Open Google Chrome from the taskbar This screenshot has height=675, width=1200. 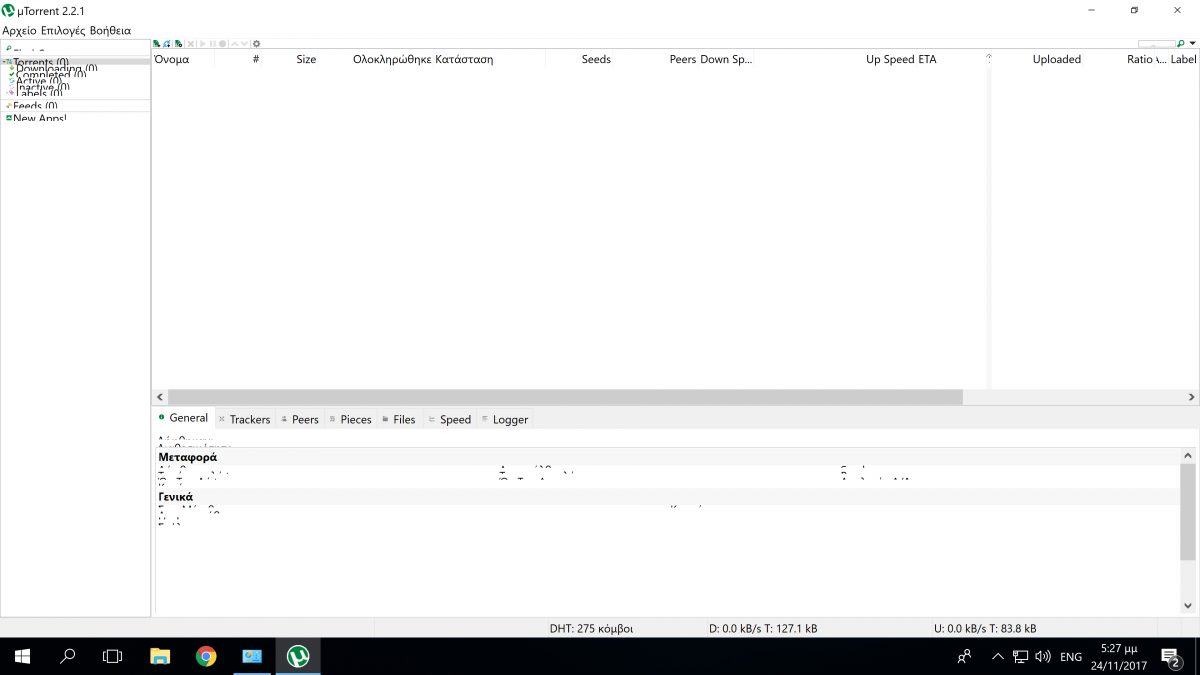point(206,656)
